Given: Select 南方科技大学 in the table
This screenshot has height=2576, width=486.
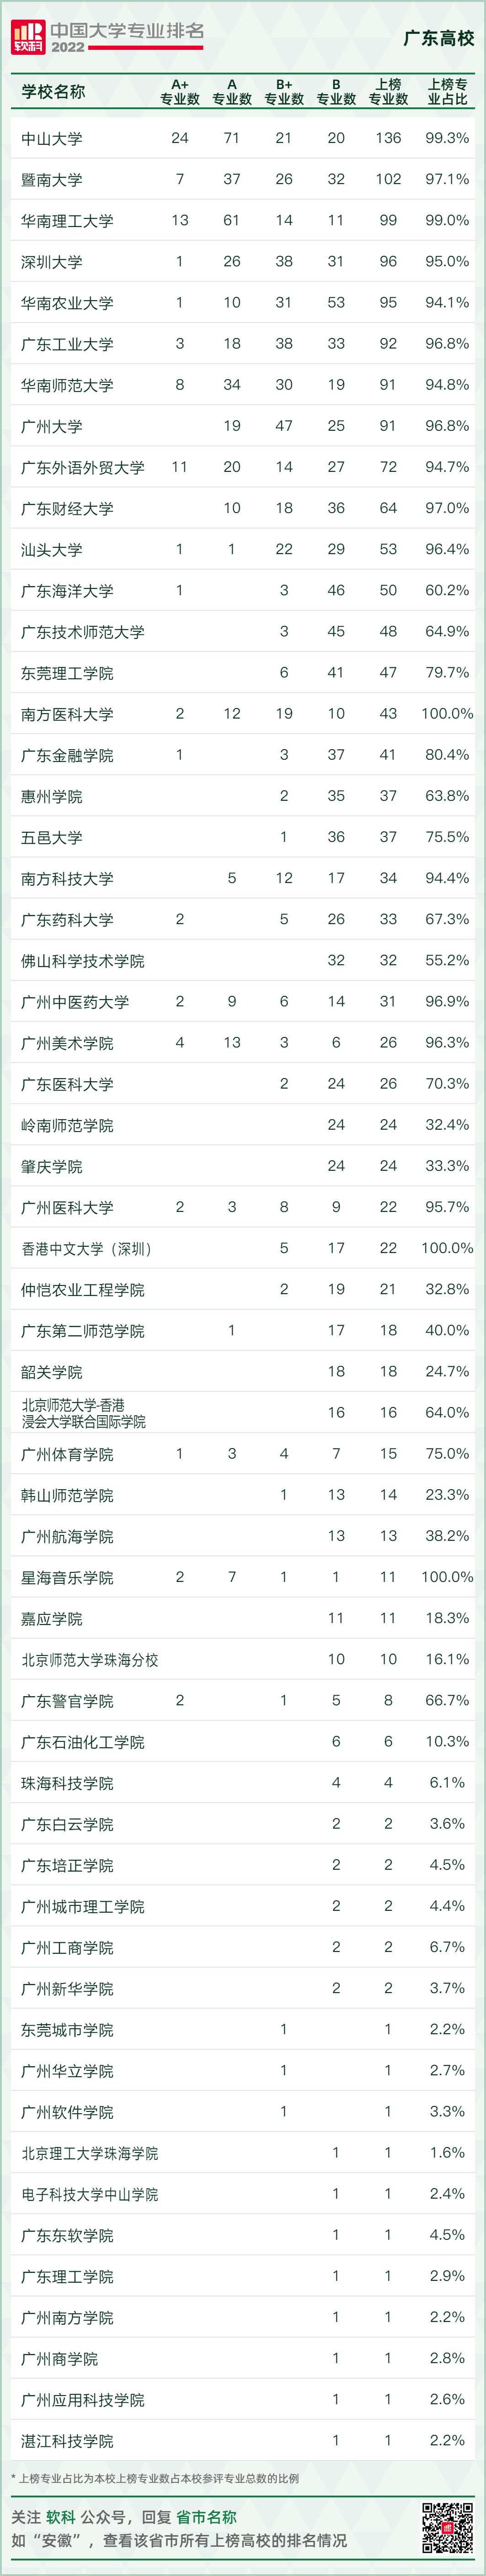Looking at the screenshot, I should pyautogui.click(x=67, y=878).
